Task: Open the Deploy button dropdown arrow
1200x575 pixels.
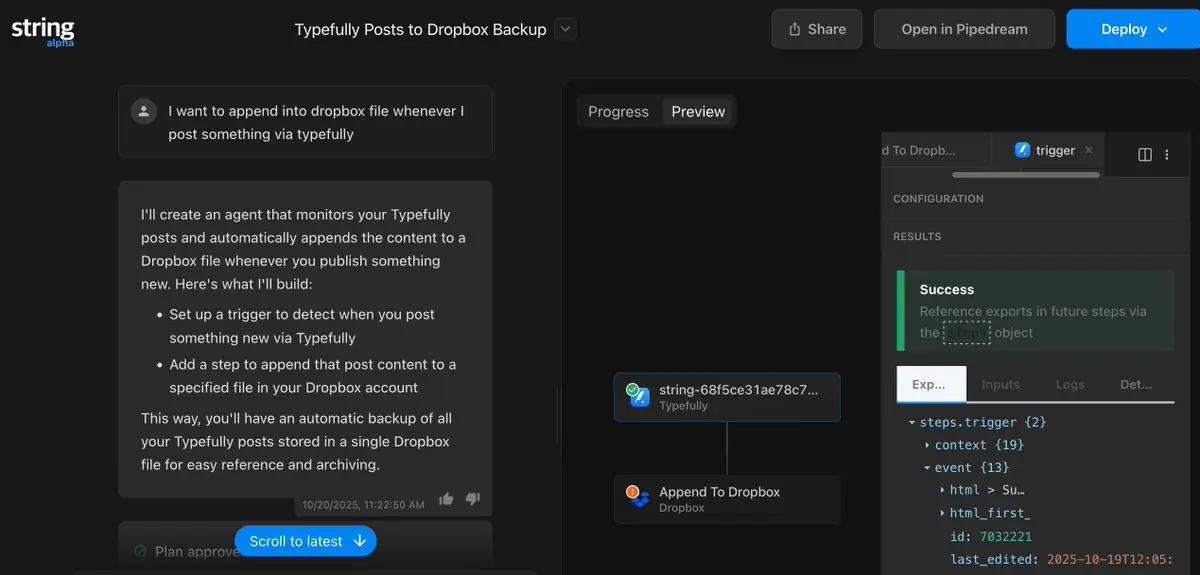Action: coord(1163,29)
